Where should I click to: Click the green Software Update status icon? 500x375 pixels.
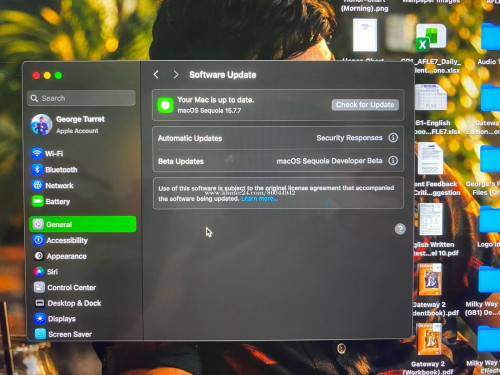coord(165,105)
